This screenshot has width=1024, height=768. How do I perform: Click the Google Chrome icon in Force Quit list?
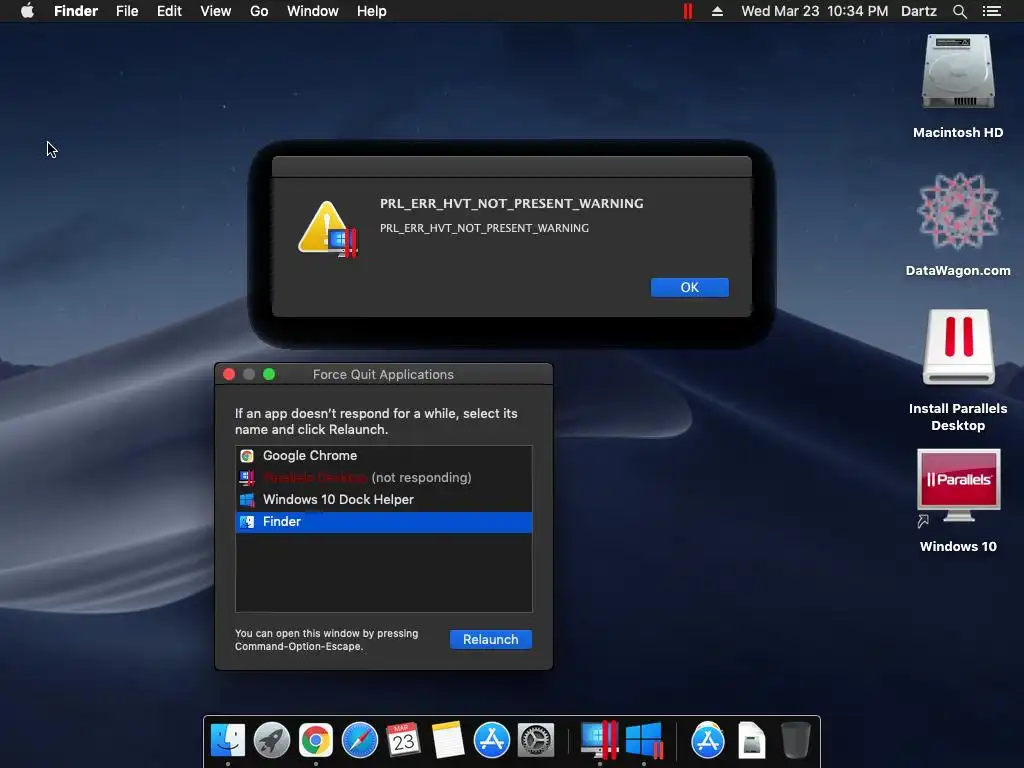(x=247, y=456)
